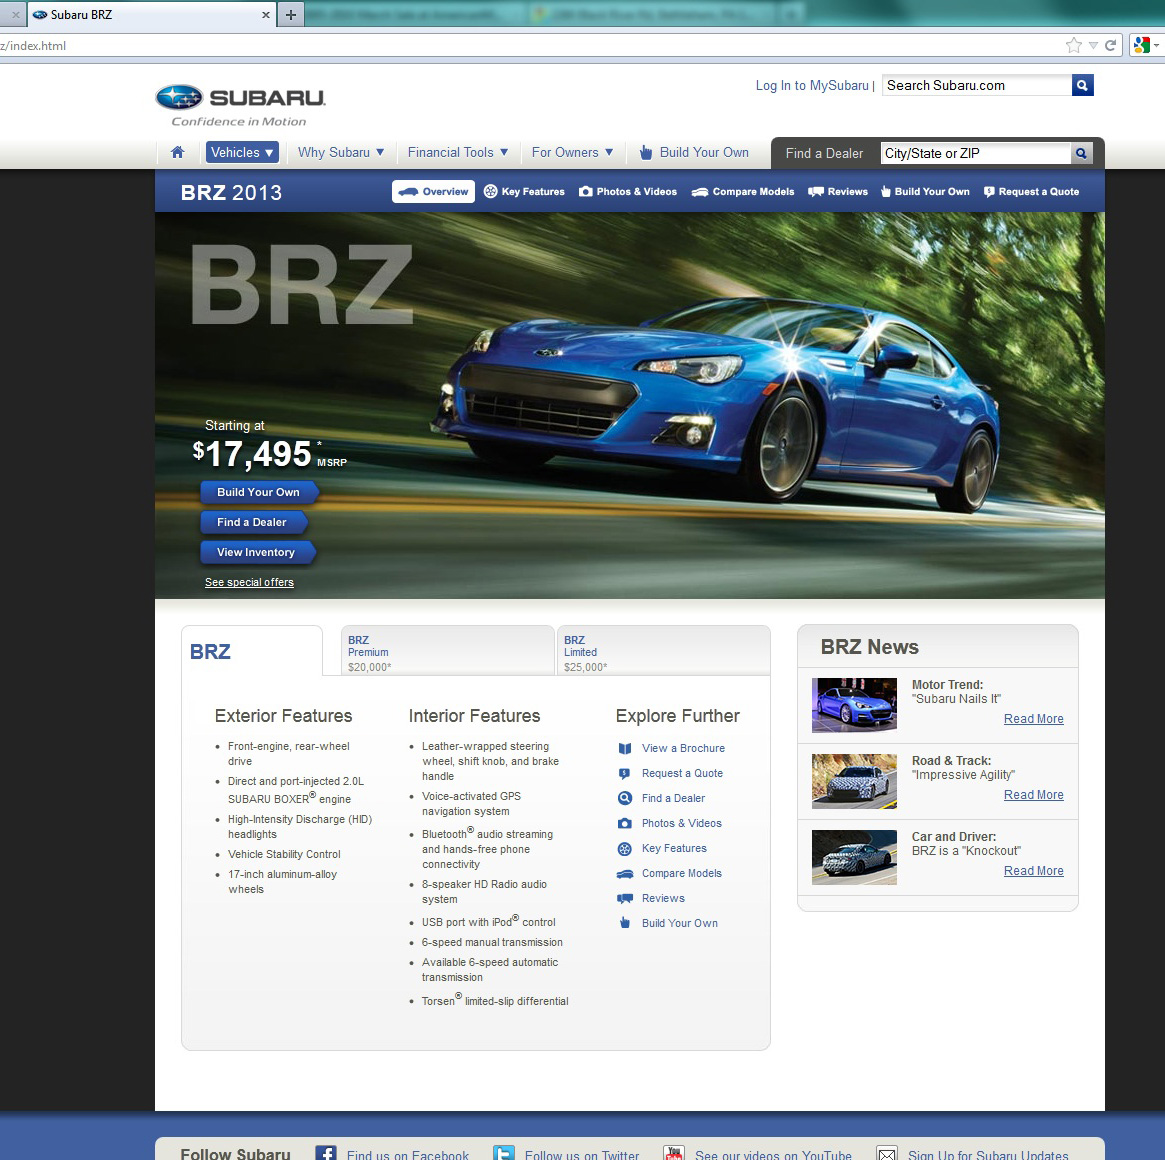This screenshot has height=1160, width=1165.
Task: Click the Facebook icon in Follow Subaru bar
Action: (325, 1153)
